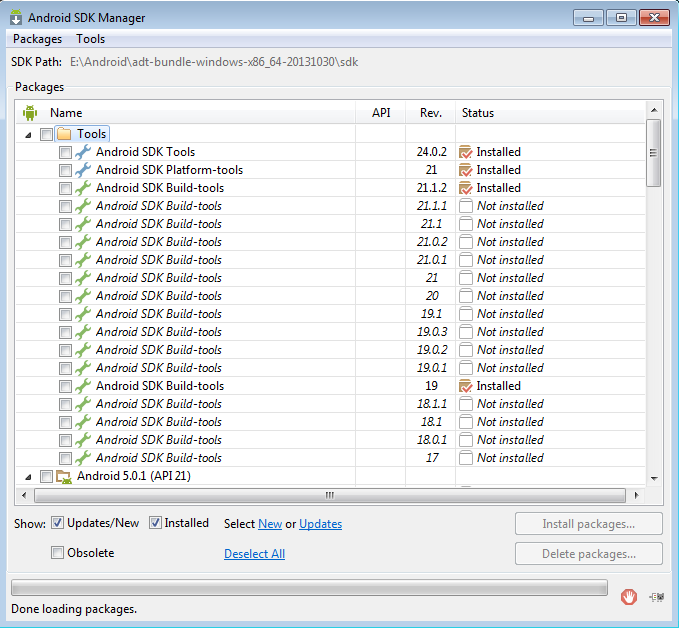Click wrench icon for Build-tools rev 21.1.1
The image size is (679, 628).
pos(83,206)
